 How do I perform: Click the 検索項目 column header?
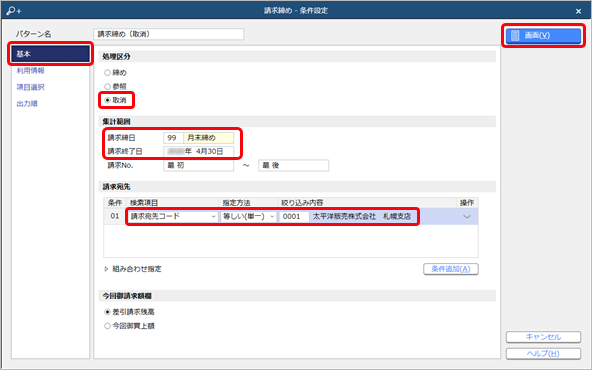tap(144, 203)
